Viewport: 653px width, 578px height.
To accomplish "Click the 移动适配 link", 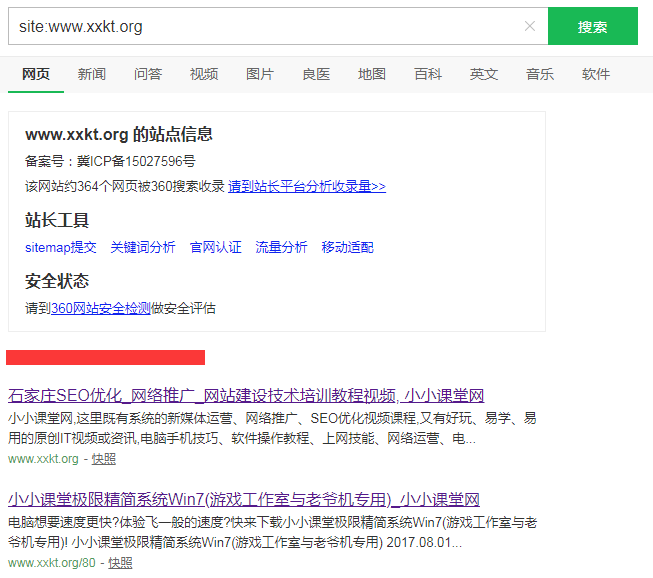I will click(347, 247).
